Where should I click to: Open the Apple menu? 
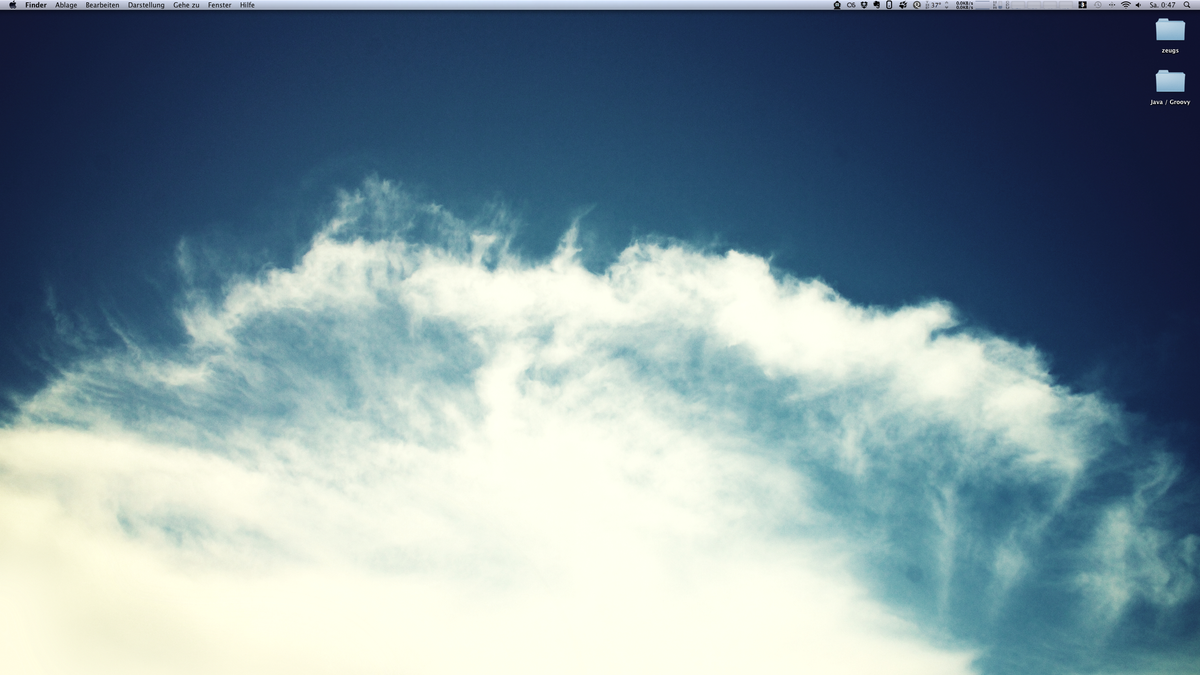13,5
